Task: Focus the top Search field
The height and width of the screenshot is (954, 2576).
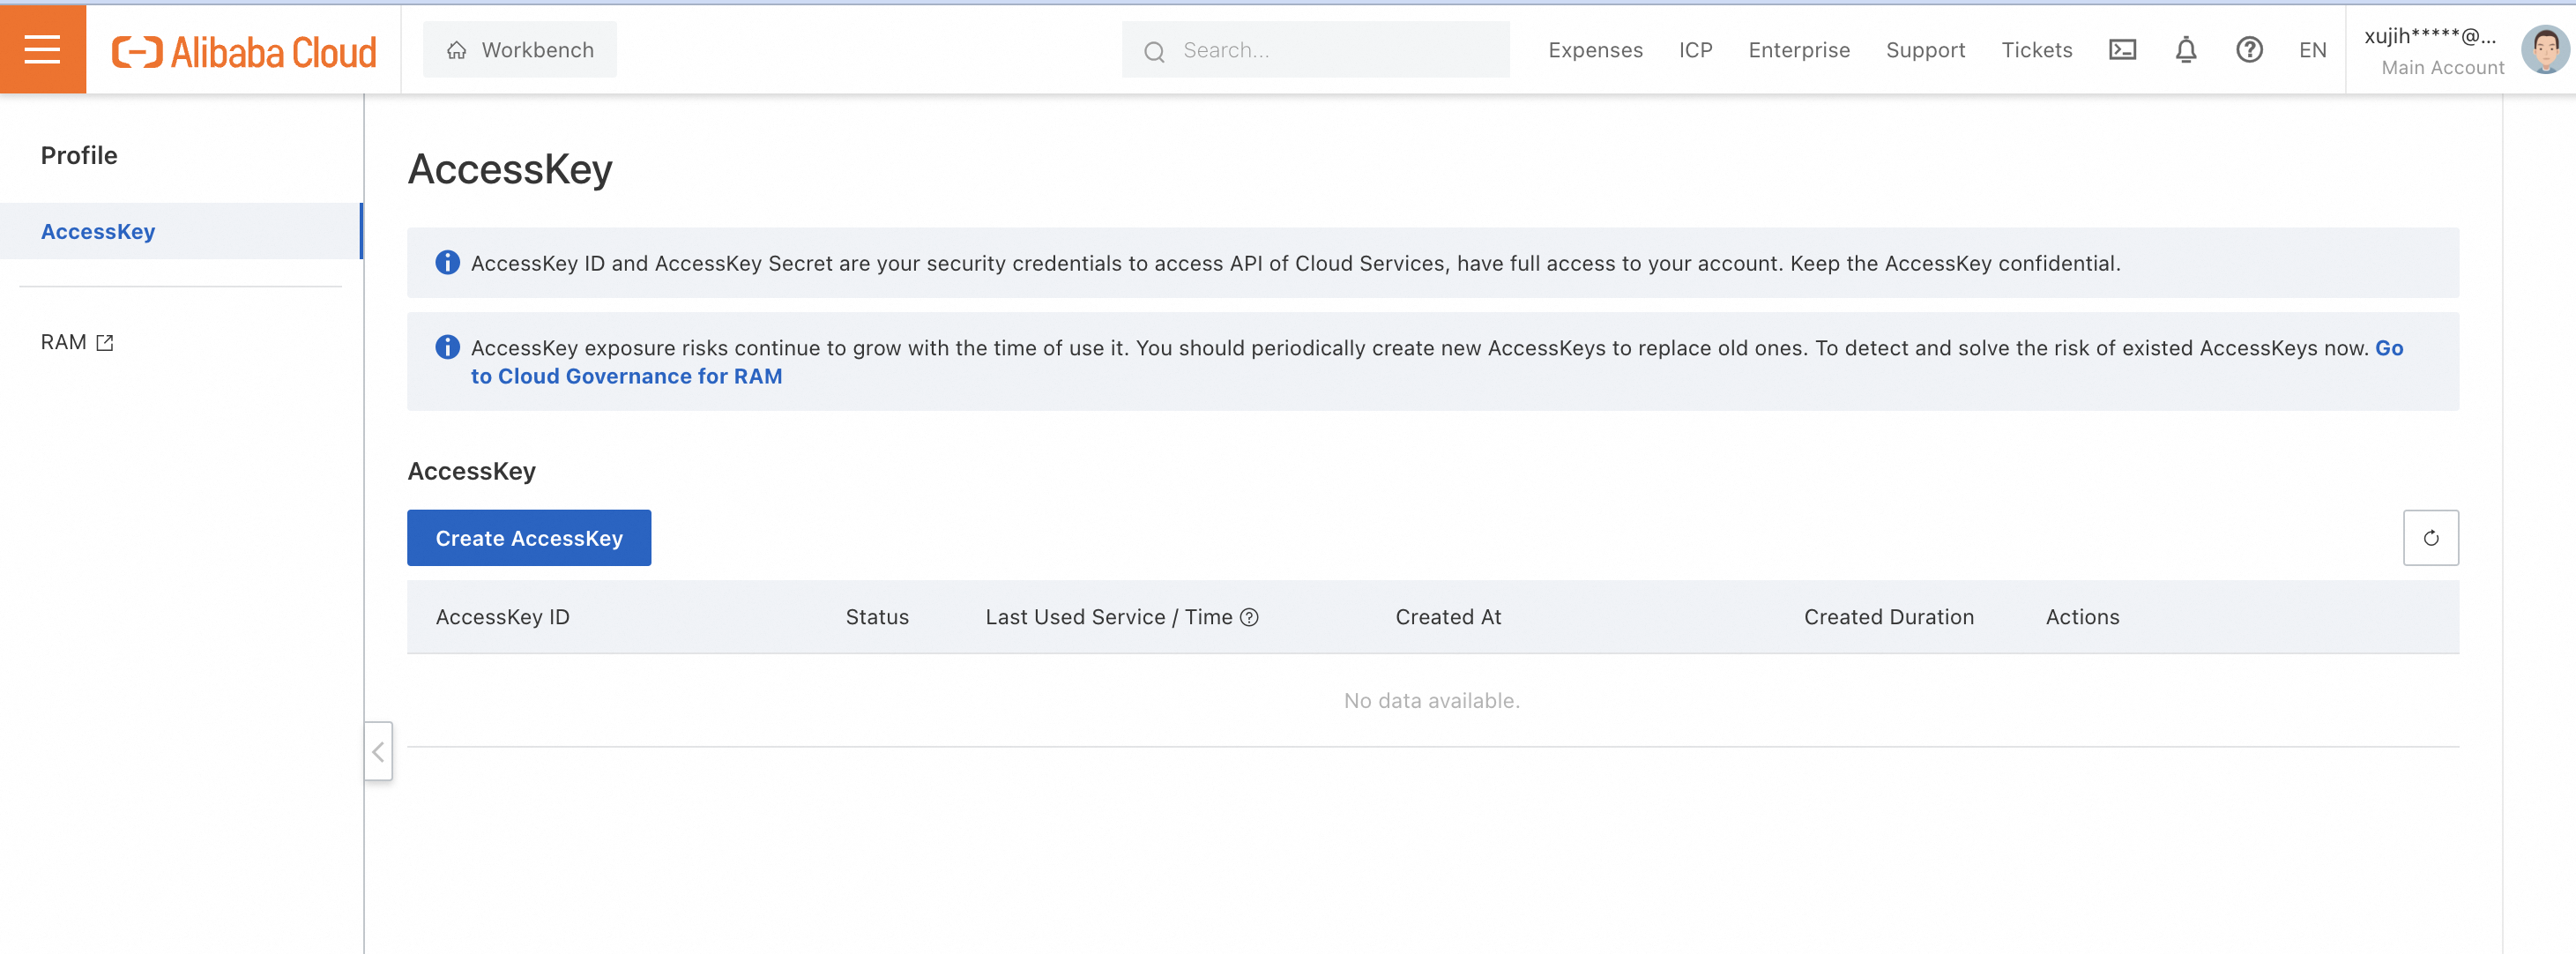Action: [x=1316, y=50]
